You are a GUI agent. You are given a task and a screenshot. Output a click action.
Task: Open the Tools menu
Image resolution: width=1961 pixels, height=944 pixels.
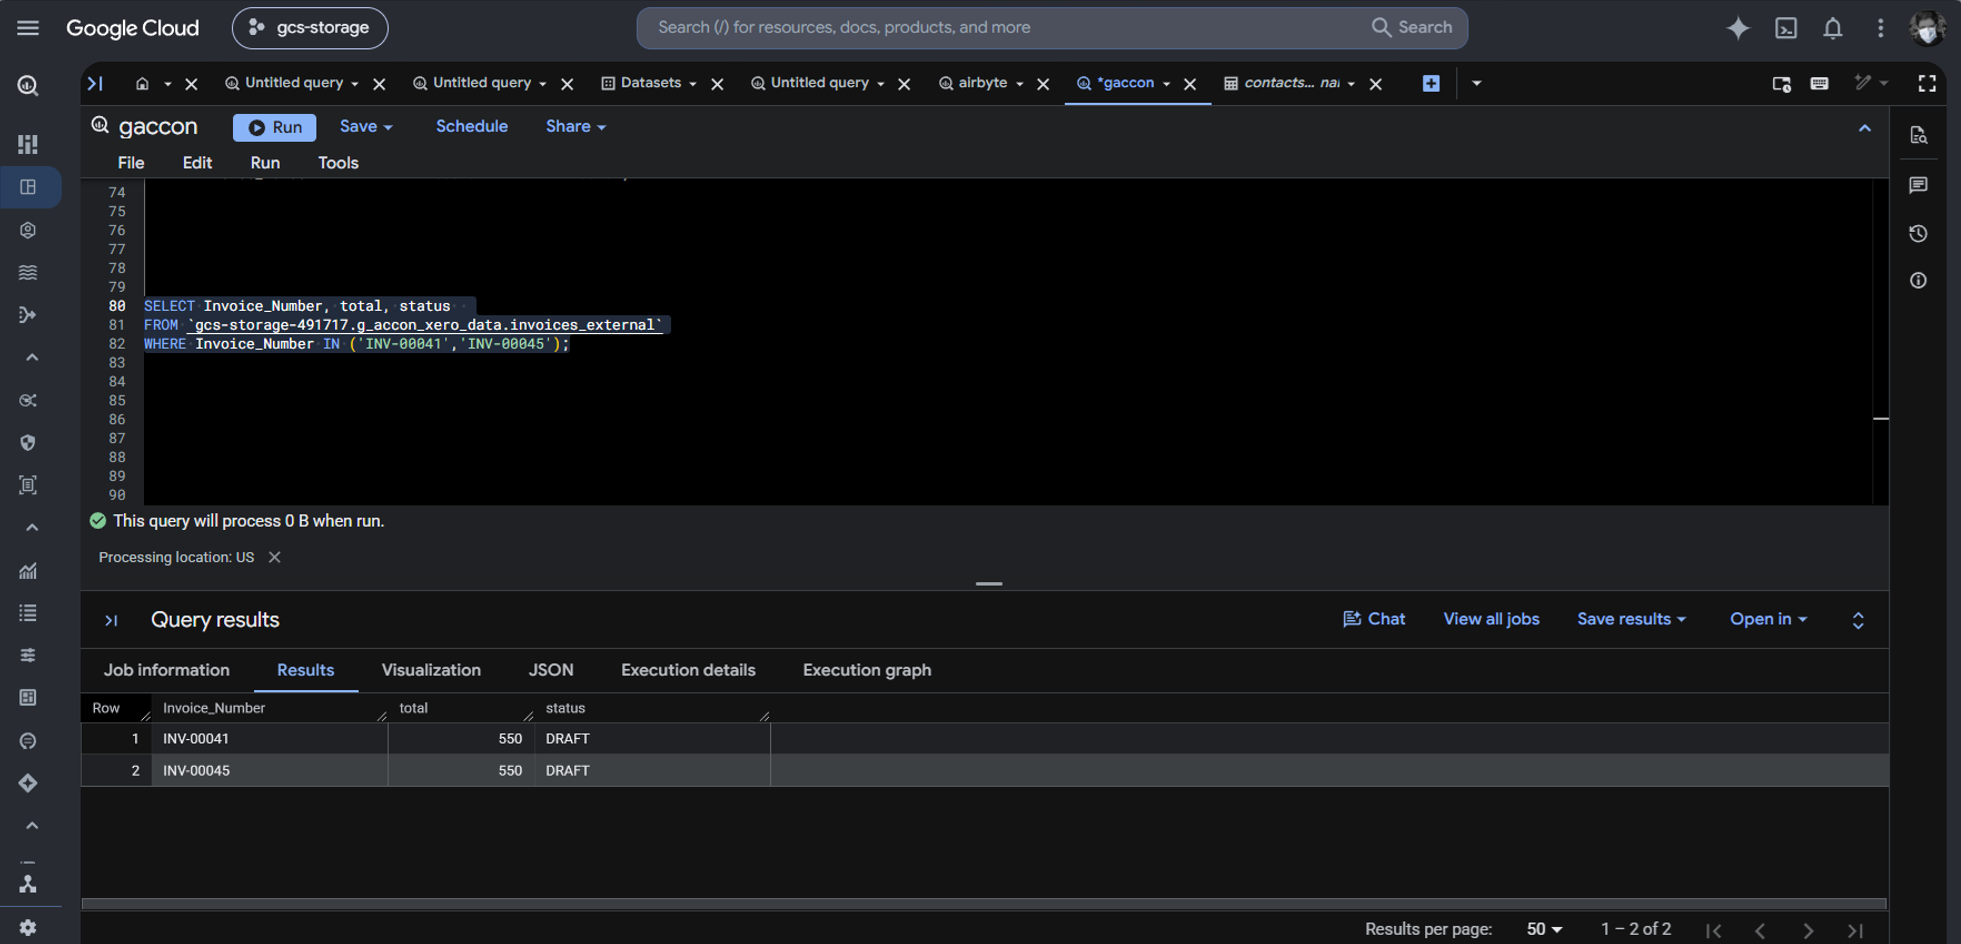pyautogui.click(x=338, y=163)
